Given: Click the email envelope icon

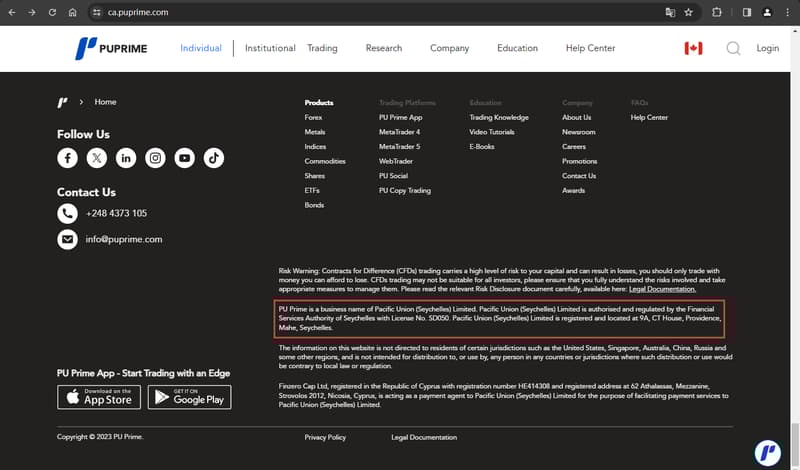Looking at the screenshot, I should point(67,239).
